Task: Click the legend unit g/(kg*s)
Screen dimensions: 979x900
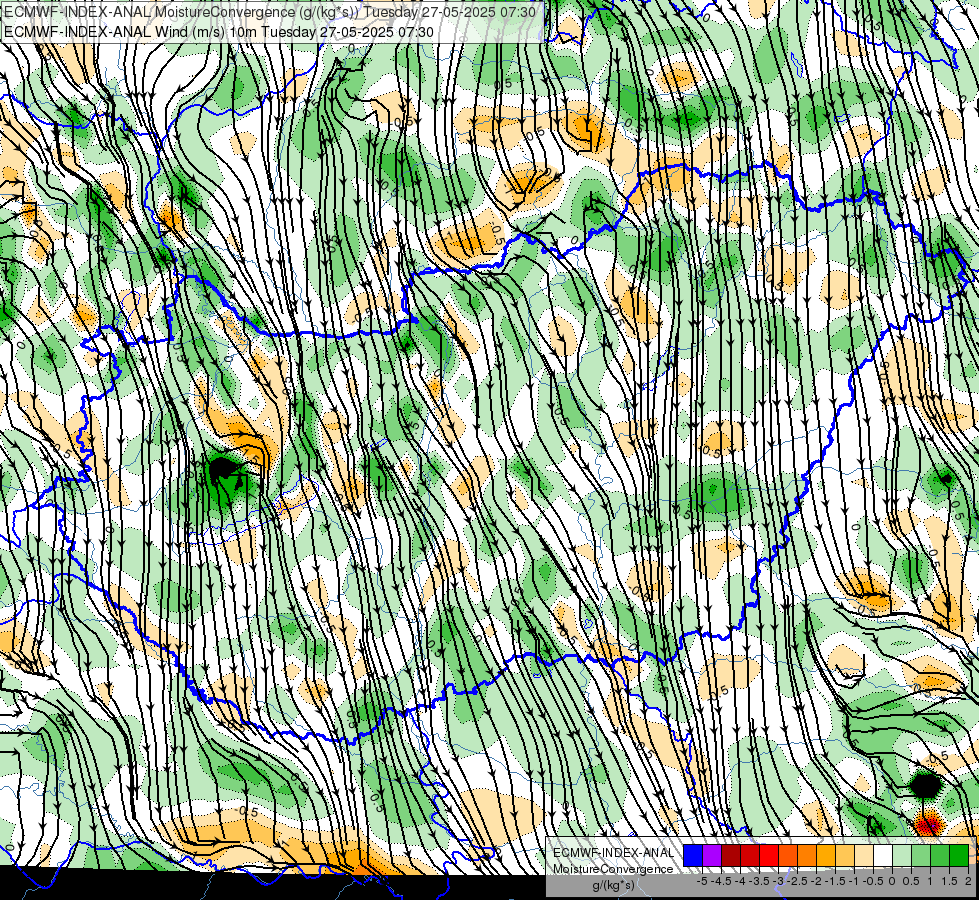Action: [x=613, y=885]
